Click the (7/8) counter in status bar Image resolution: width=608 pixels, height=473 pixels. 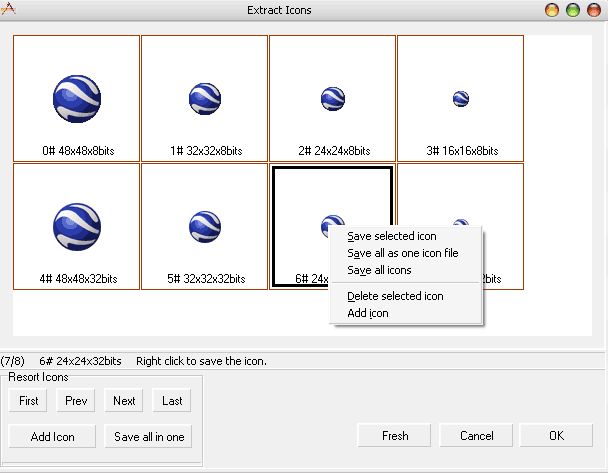(x=12, y=361)
